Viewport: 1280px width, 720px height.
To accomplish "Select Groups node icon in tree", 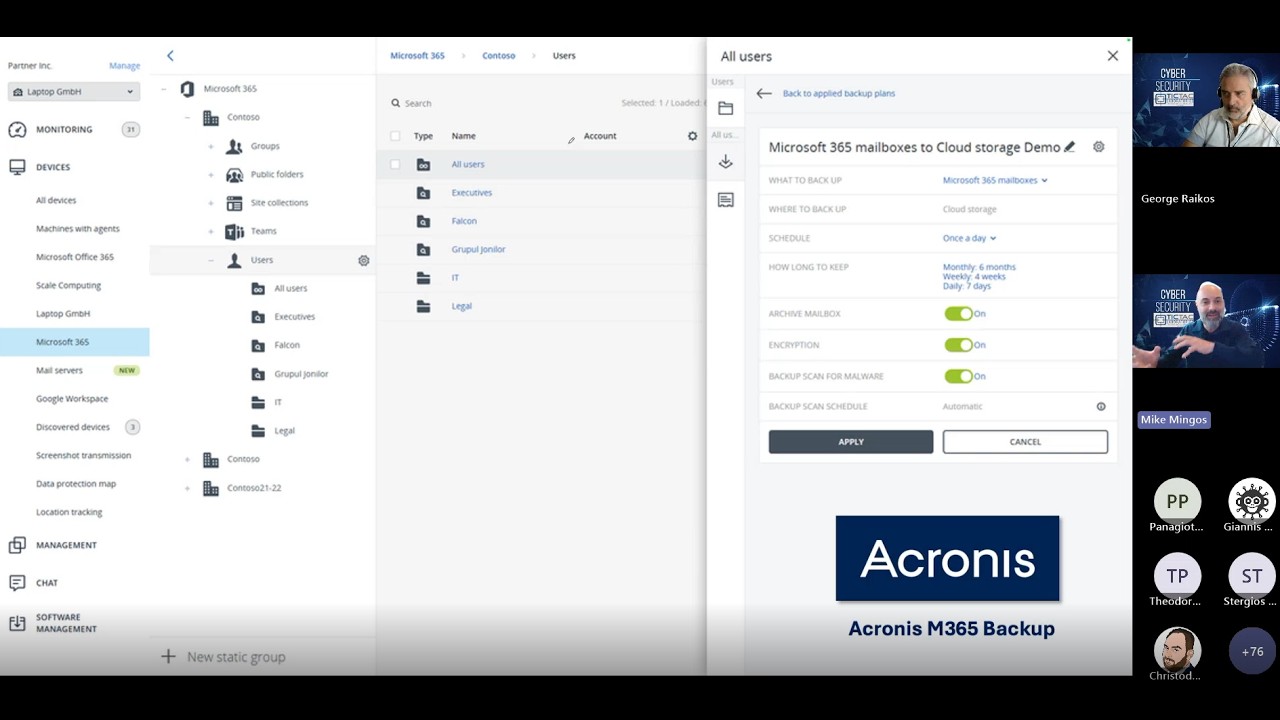I will click(234, 146).
